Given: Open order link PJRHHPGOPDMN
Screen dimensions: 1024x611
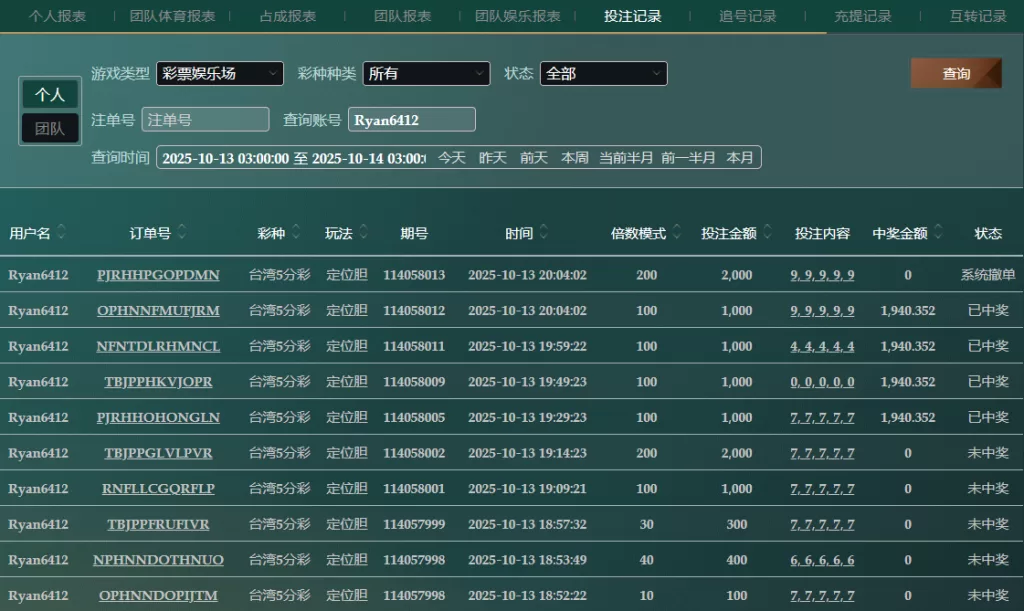Looking at the screenshot, I should point(158,275).
